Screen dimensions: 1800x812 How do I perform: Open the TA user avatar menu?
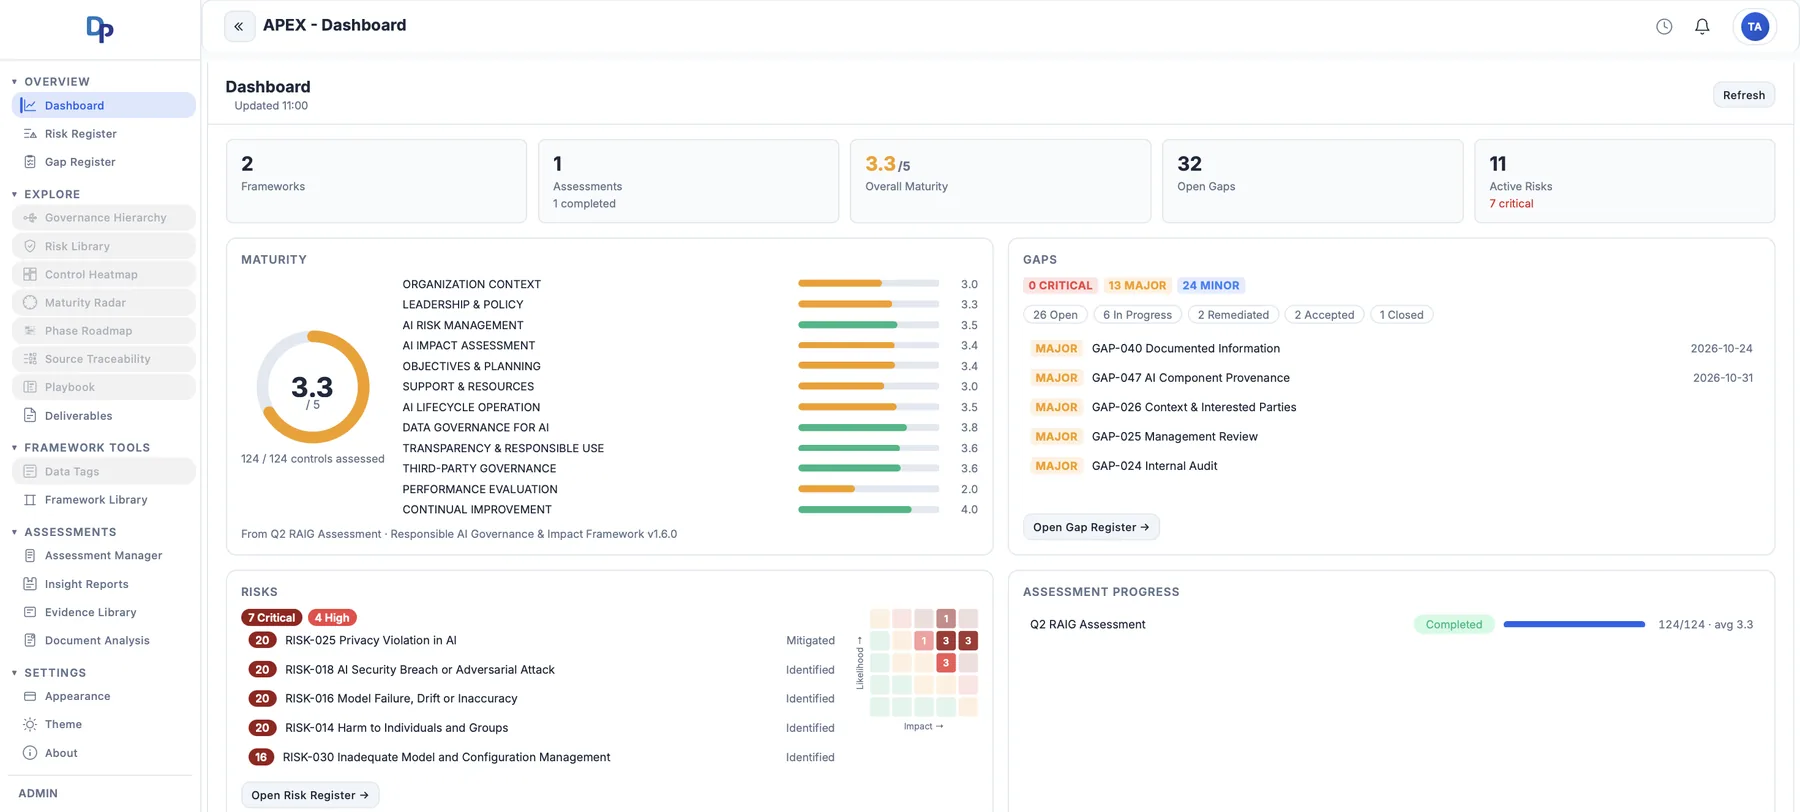coord(1755,27)
